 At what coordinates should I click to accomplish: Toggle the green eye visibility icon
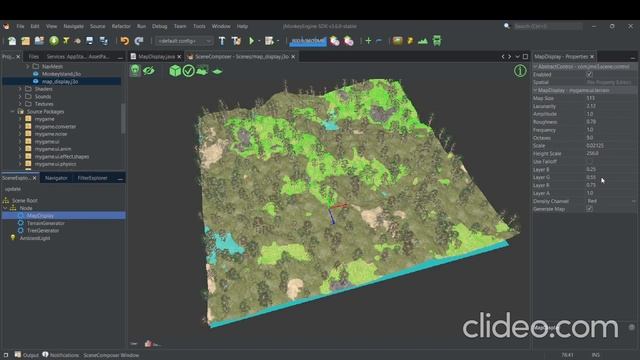coord(149,71)
